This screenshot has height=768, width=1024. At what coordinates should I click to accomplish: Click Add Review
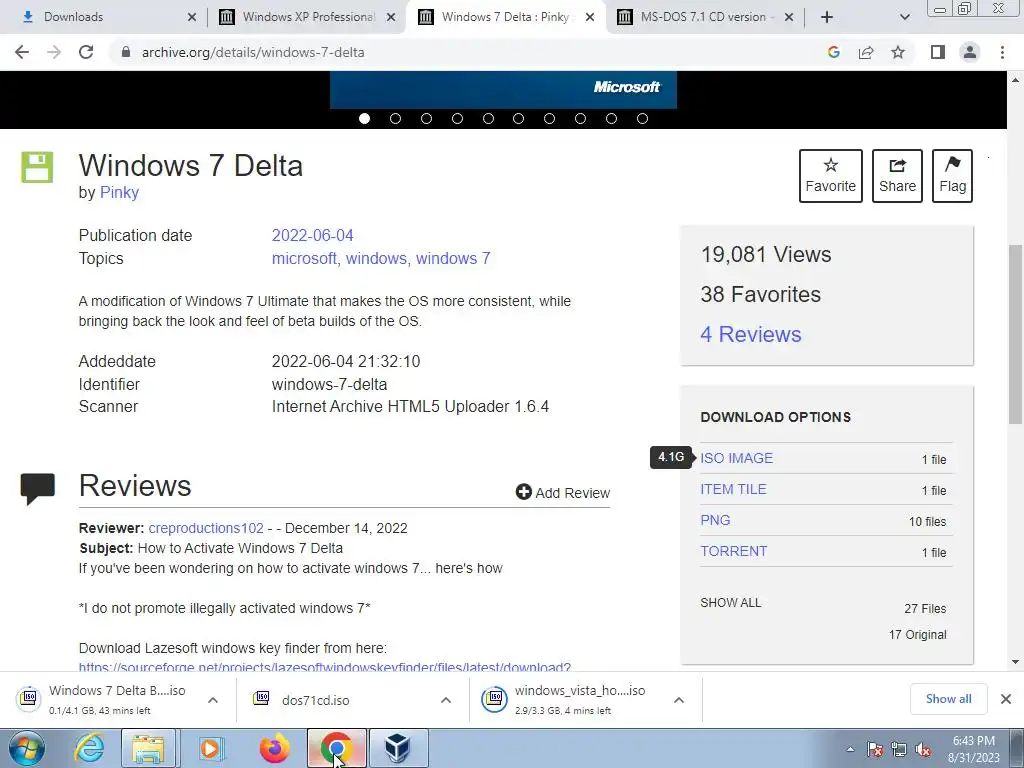point(563,492)
